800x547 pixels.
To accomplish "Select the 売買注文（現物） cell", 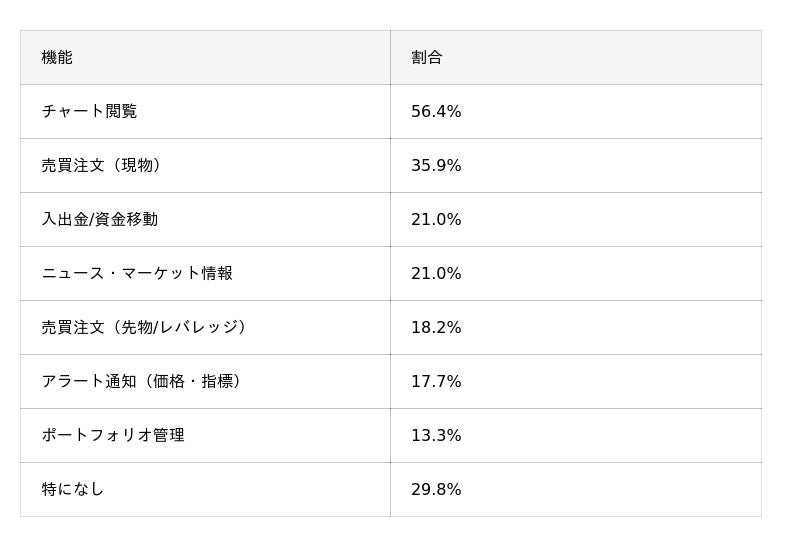I will [x=104, y=166].
